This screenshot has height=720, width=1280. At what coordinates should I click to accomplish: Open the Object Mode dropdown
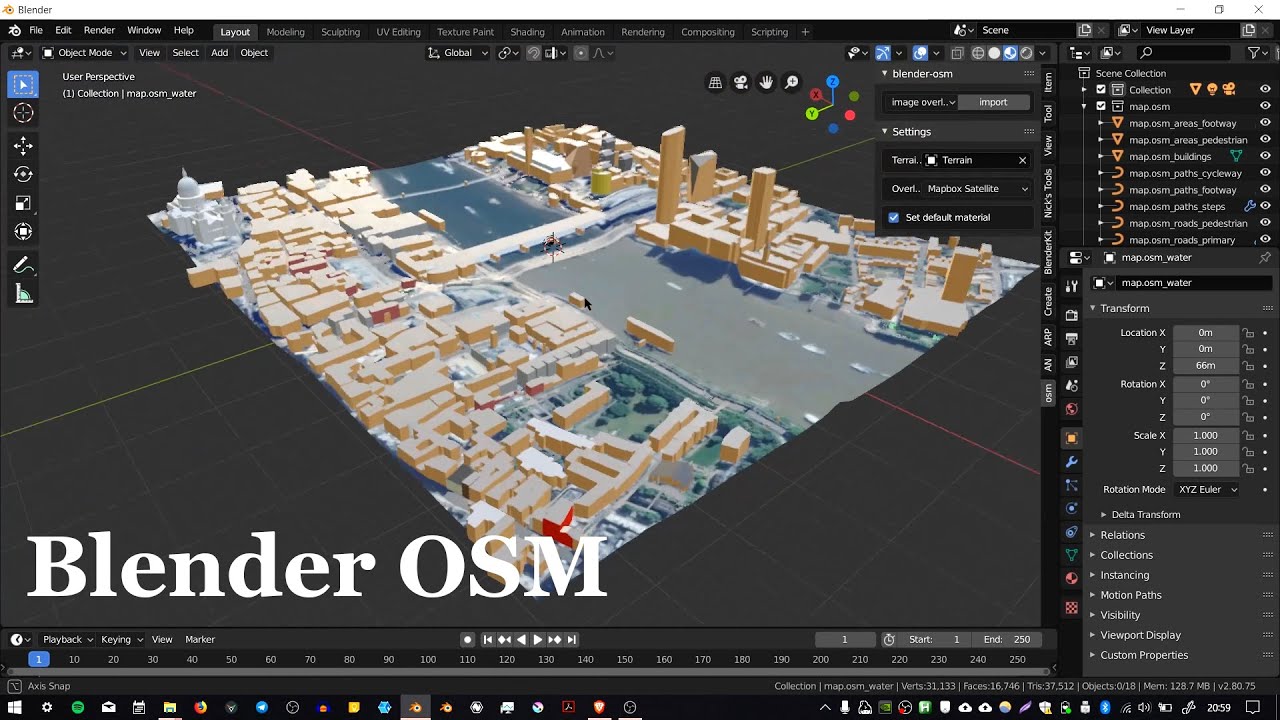85,53
